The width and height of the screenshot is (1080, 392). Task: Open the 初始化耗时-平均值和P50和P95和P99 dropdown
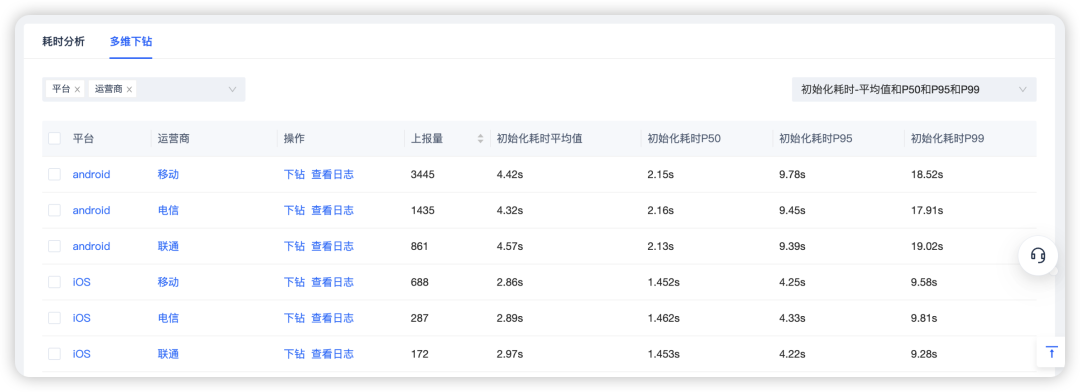click(913, 90)
